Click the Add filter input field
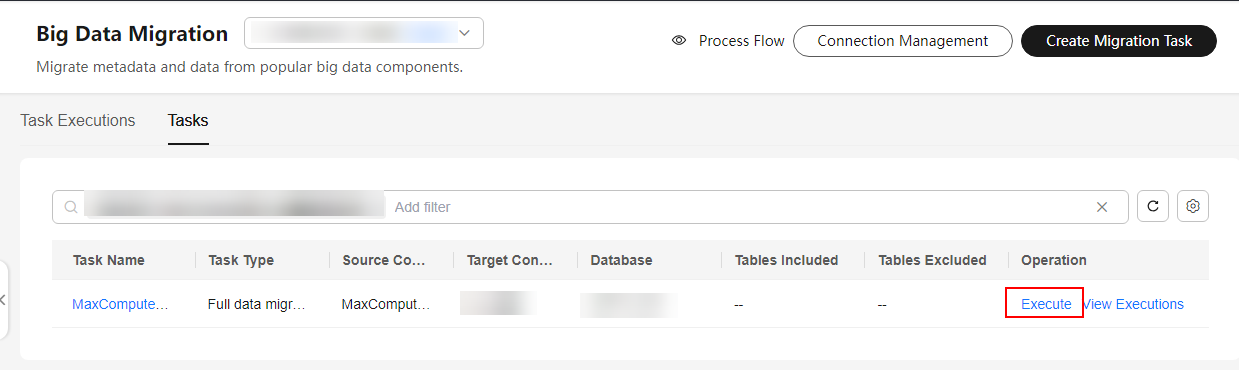This screenshot has height=370, width=1239. (x=740, y=207)
